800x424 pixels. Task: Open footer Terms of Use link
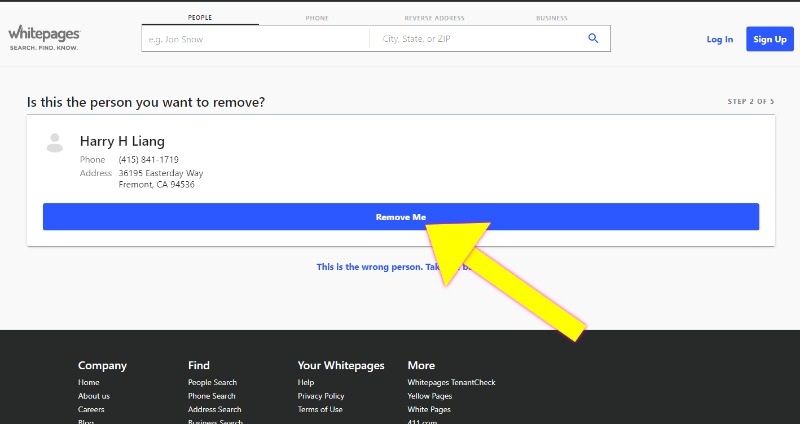320,409
